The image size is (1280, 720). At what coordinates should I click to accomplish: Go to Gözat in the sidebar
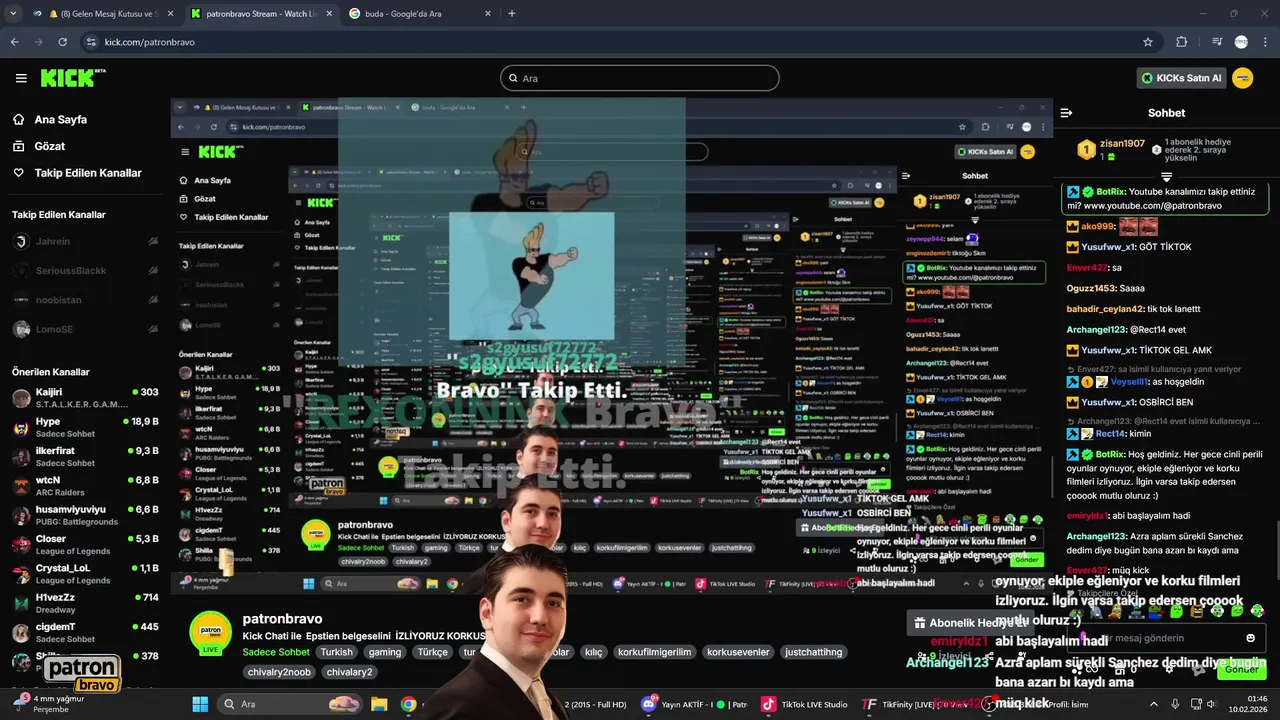coord(49,146)
